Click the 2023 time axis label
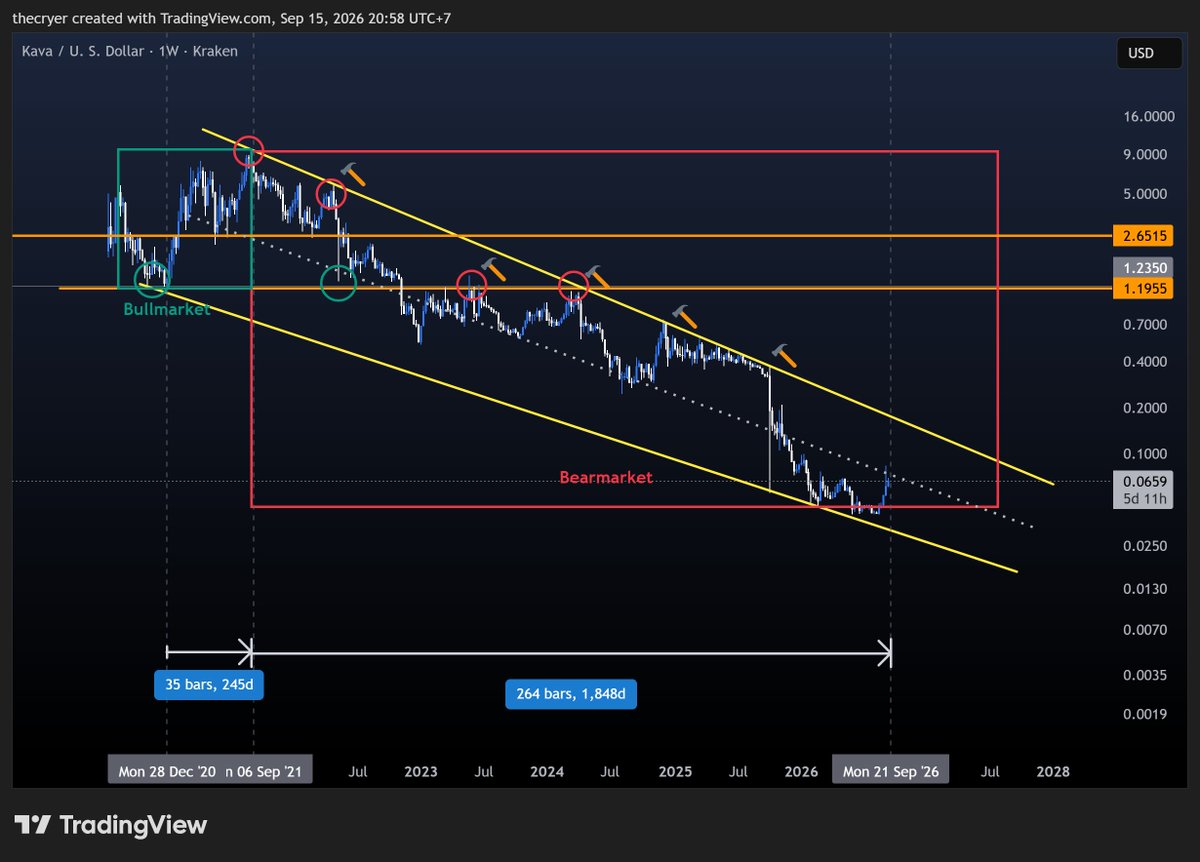 [421, 772]
